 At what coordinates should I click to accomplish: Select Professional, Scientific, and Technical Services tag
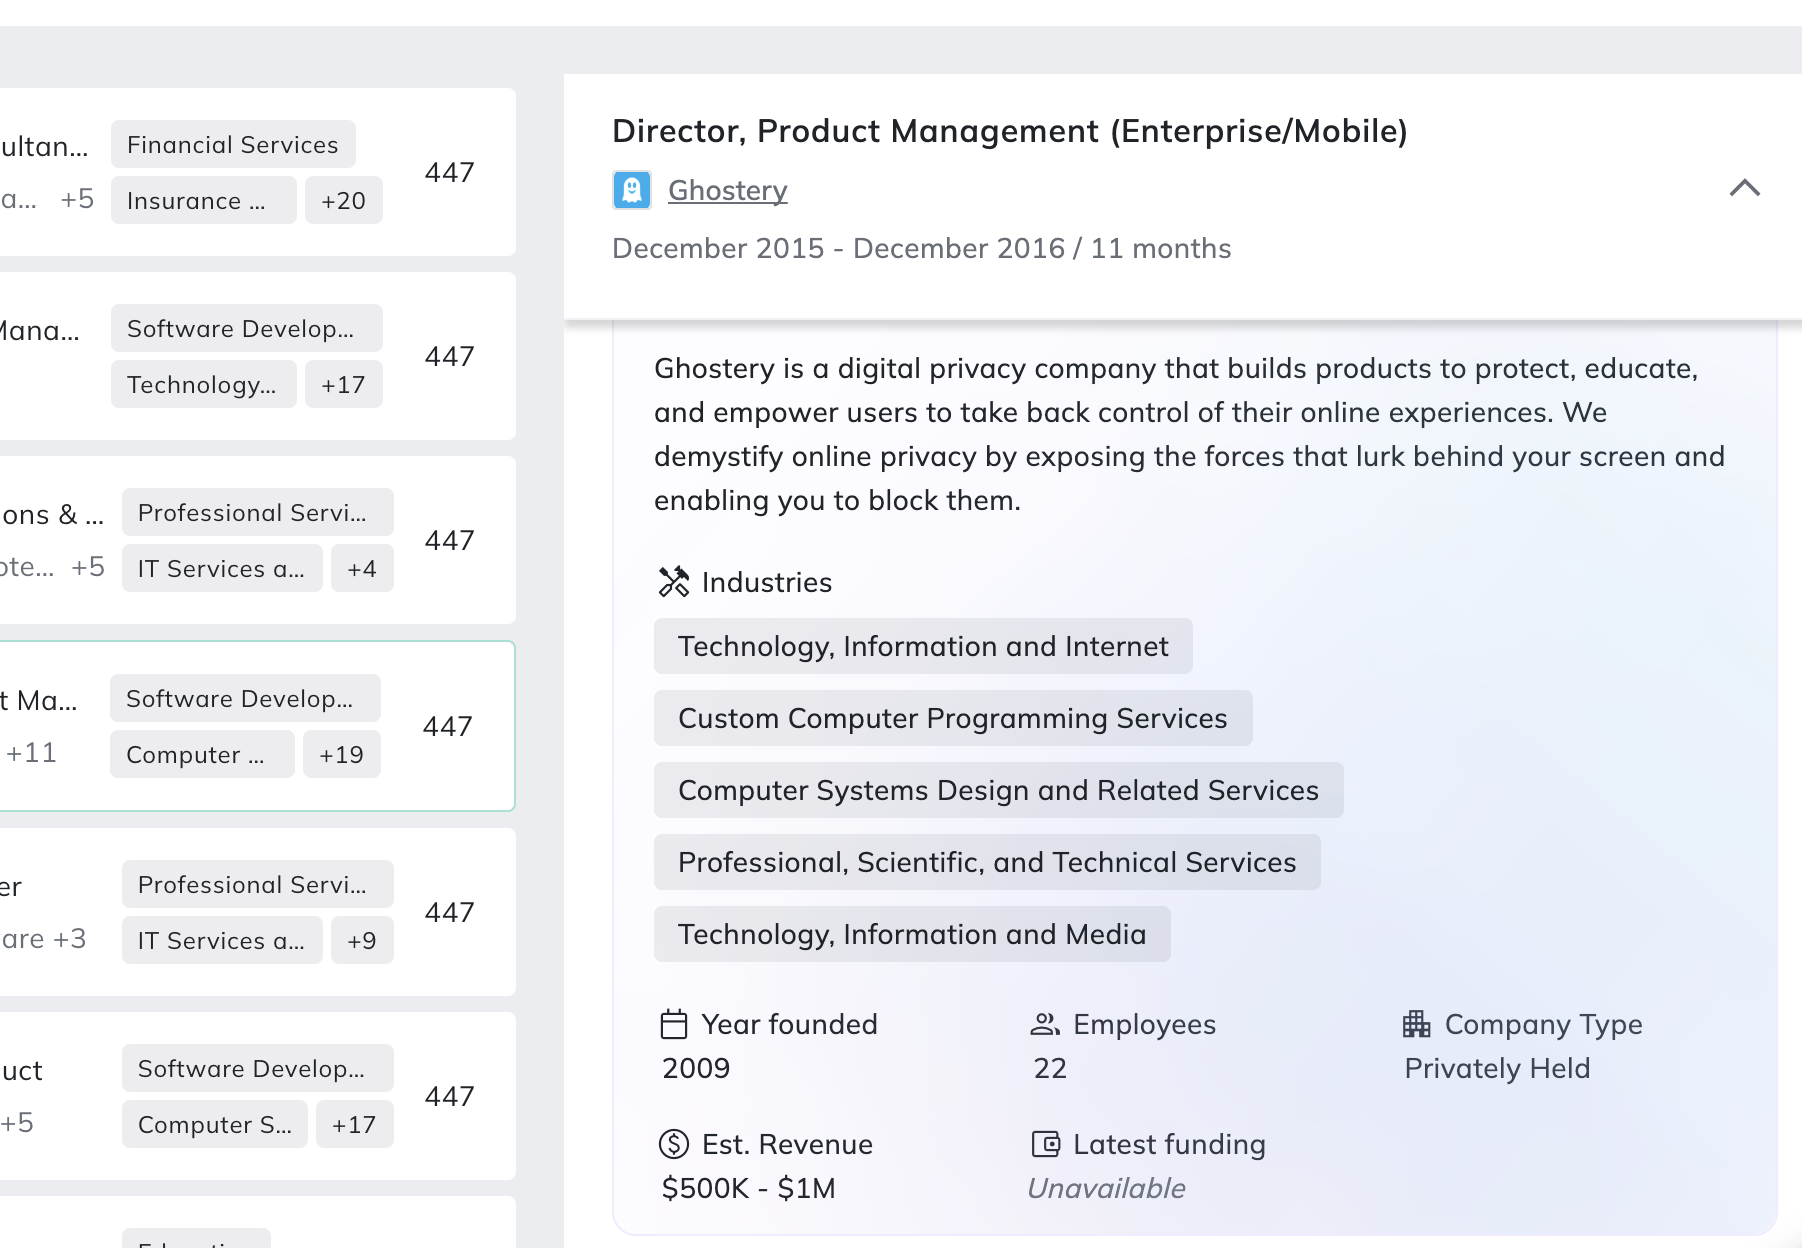point(987,862)
